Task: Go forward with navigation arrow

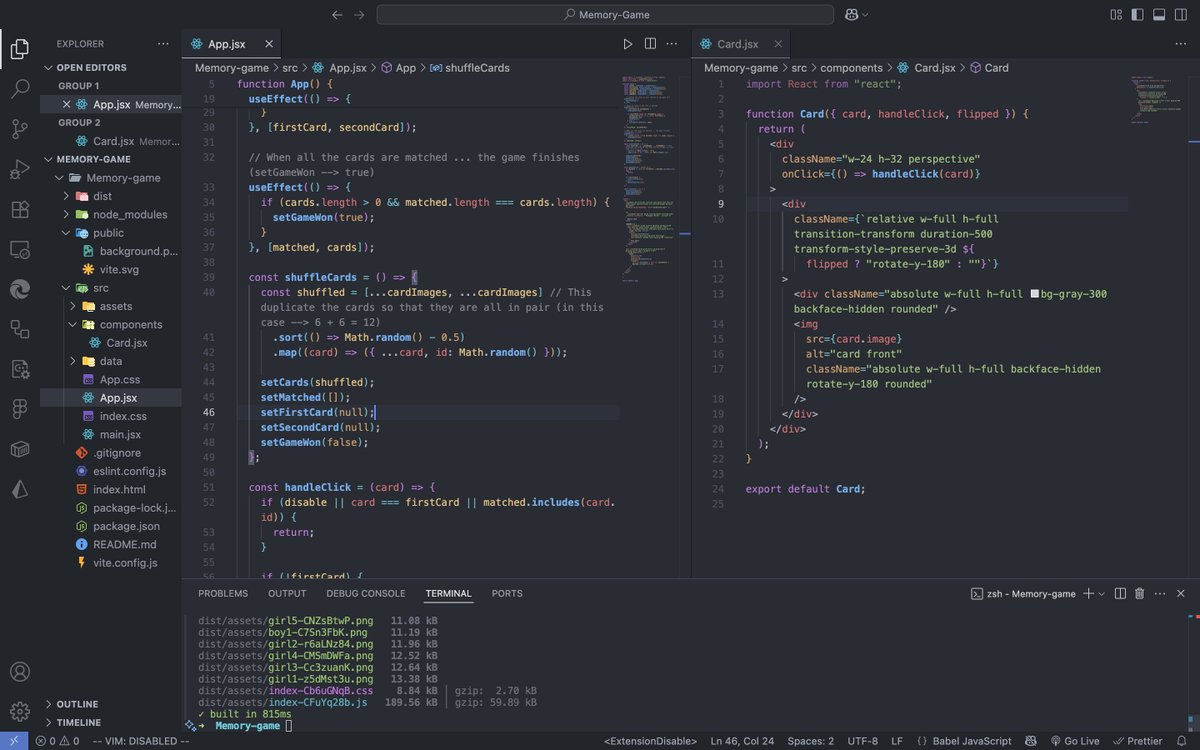Action: coord(359,15)
